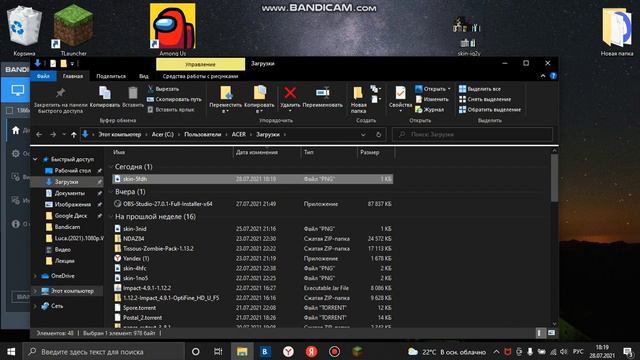
Task: Click the Up one level arrow
Action: click(73, 134)
